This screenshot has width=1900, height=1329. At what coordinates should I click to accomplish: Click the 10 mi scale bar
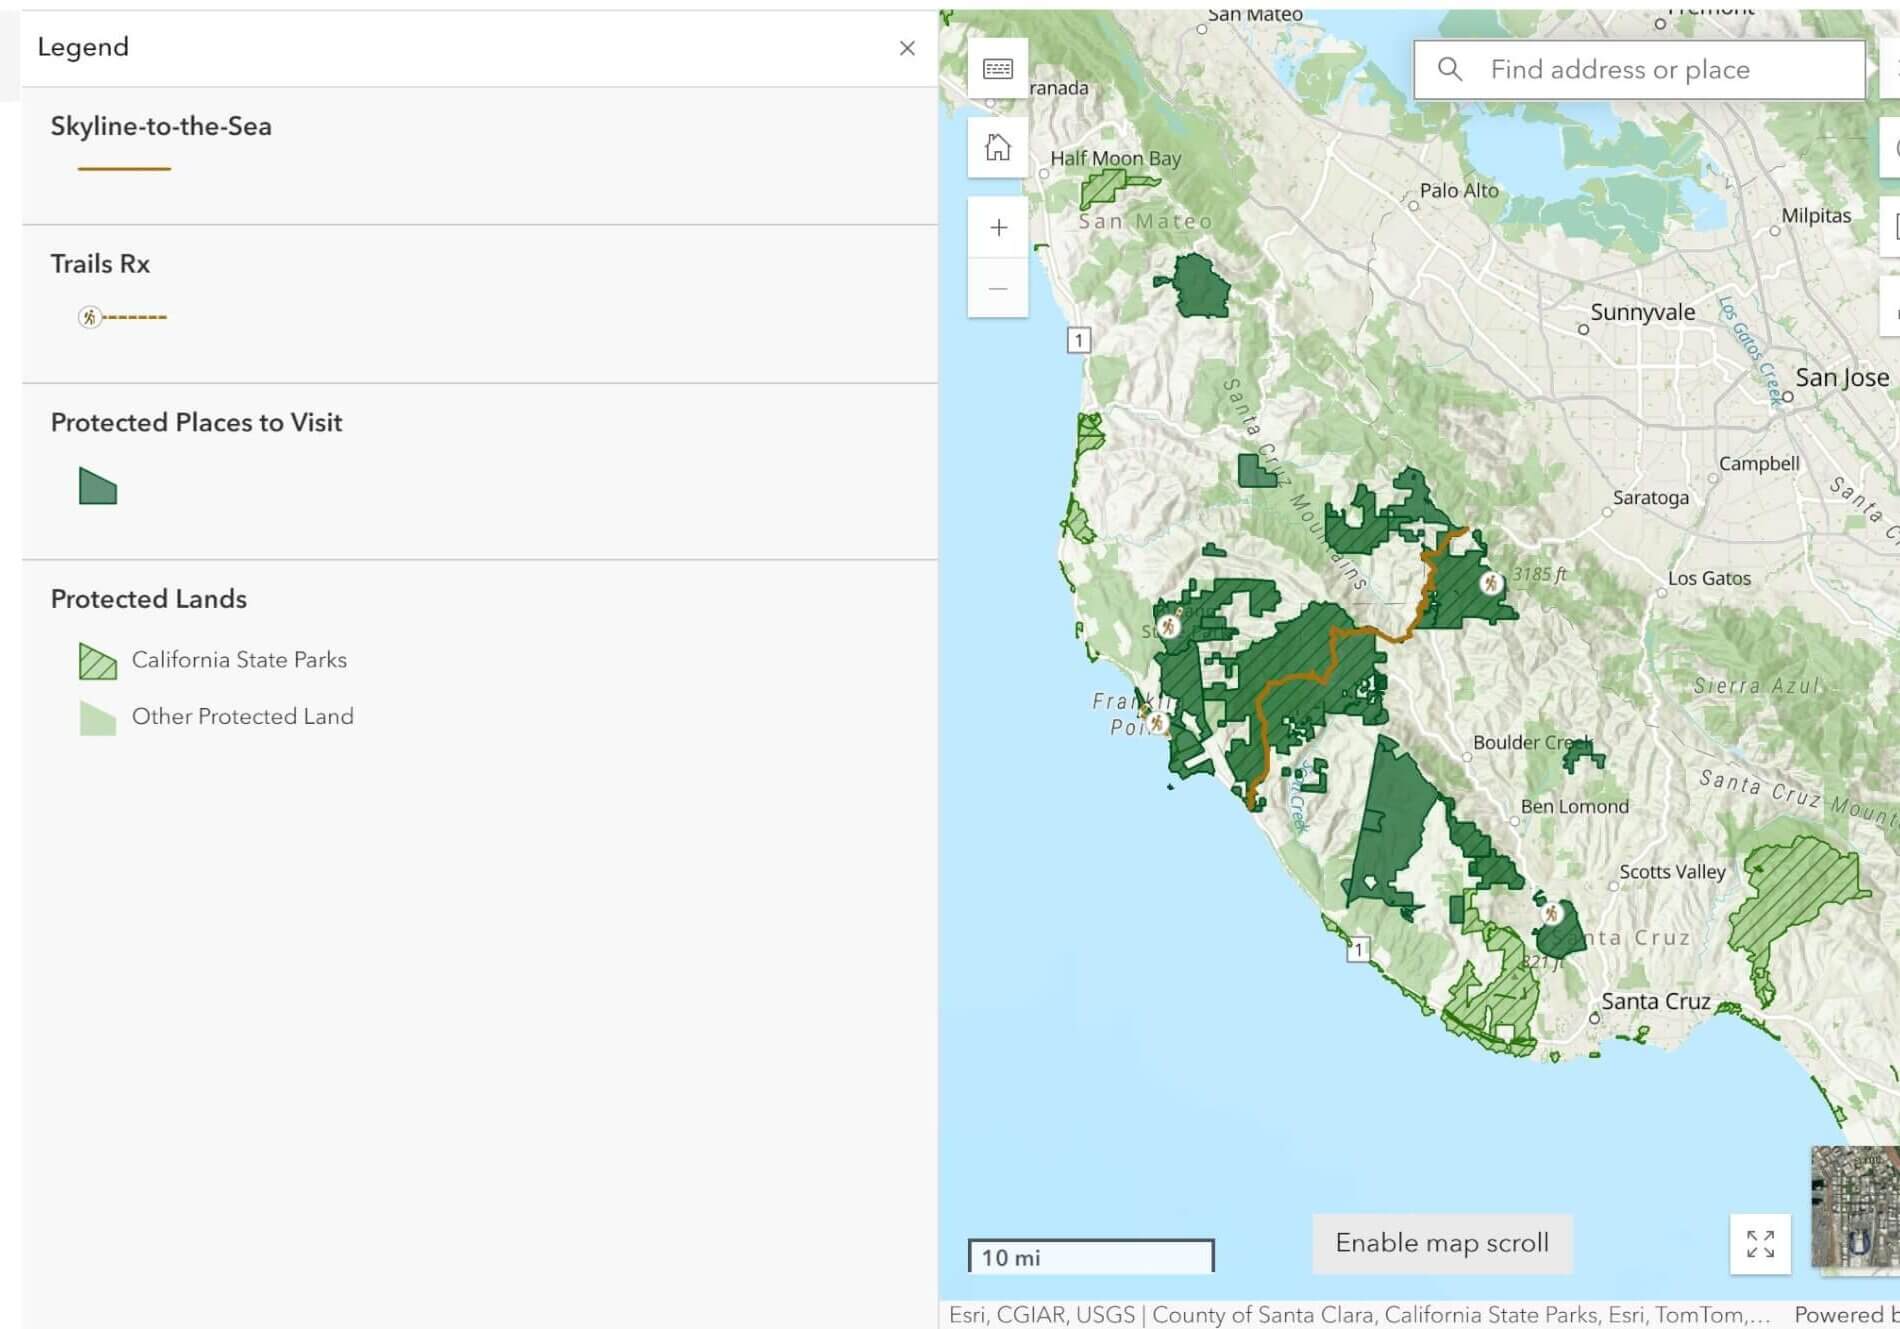pos(1091,1256)
